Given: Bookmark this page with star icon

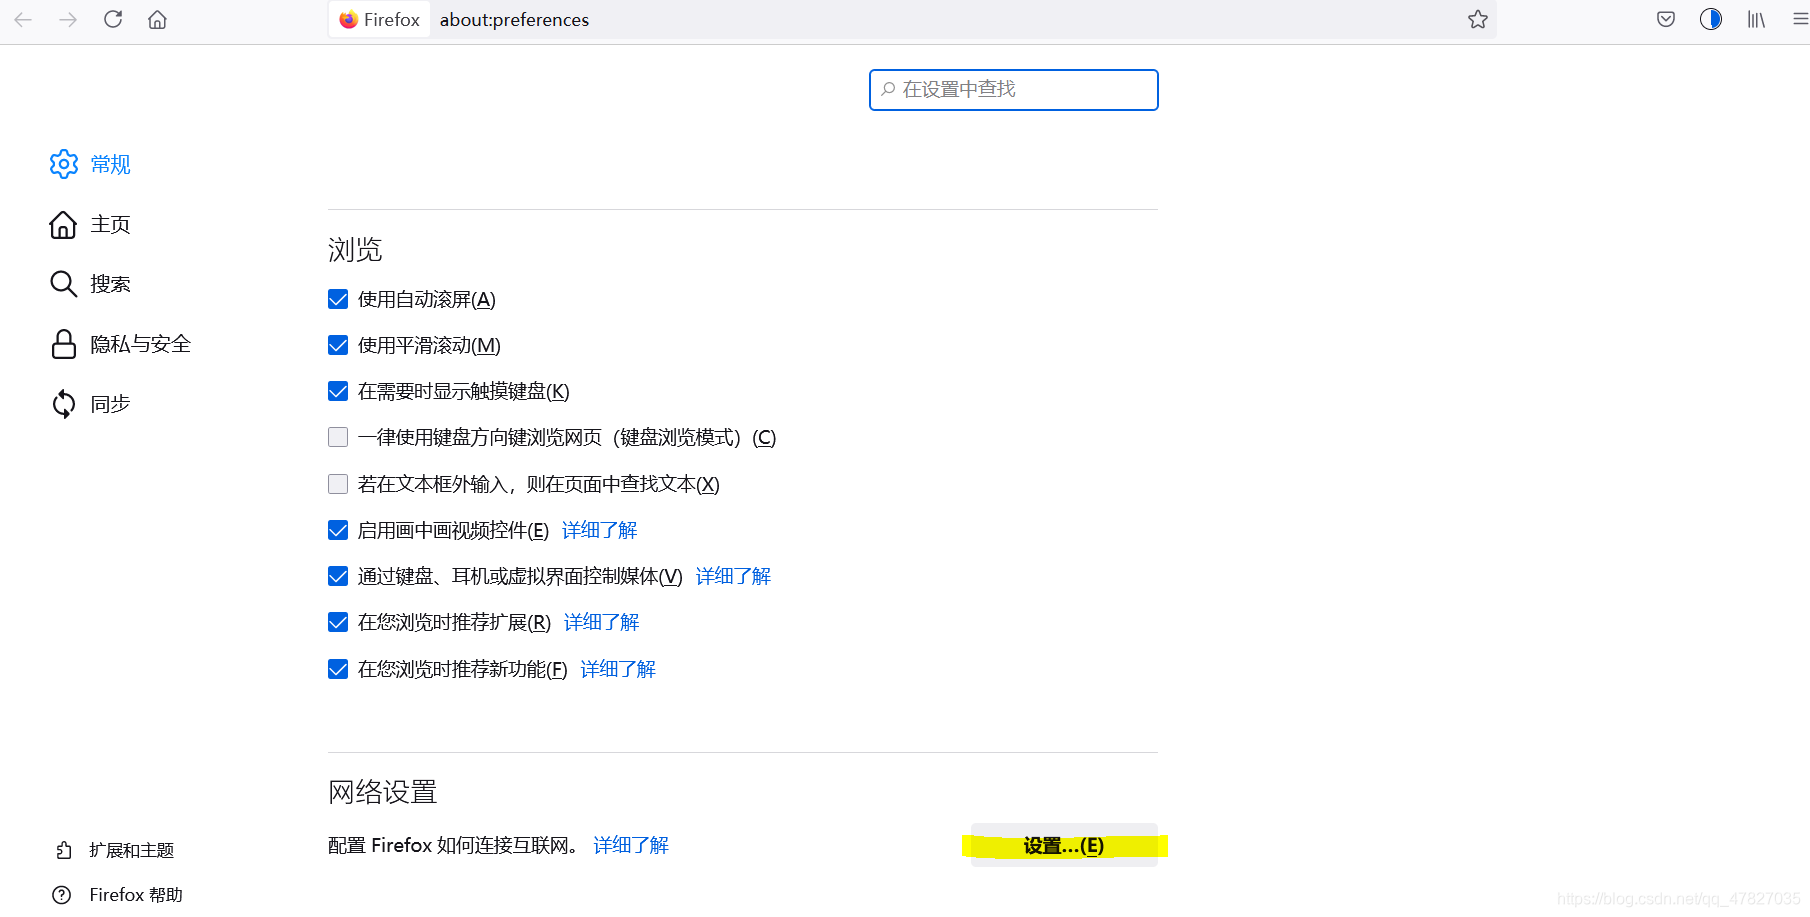Looking at the screenshot, I should click(x=1478, y=19).
